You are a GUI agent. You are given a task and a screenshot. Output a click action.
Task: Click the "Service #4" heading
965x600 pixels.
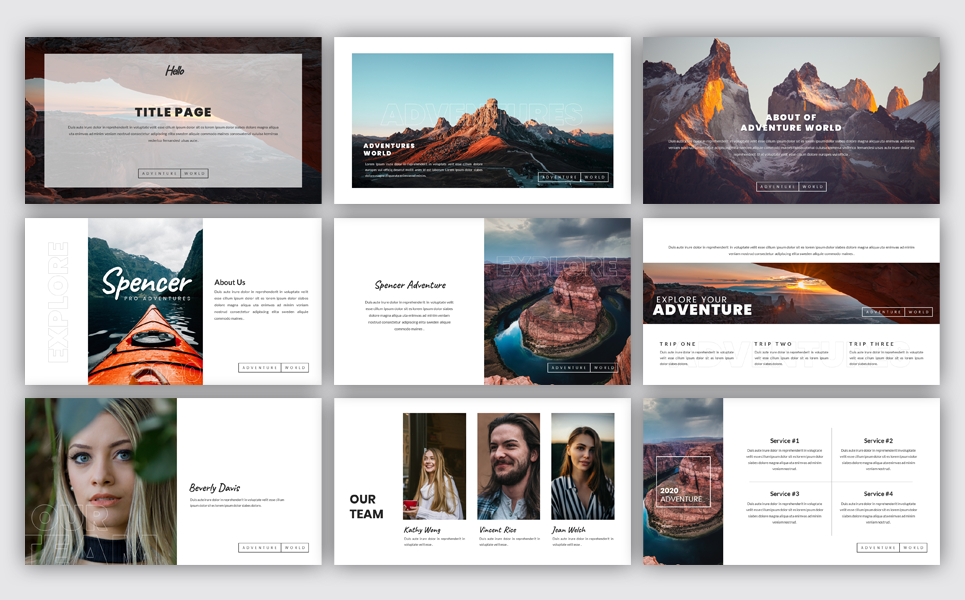pos(878,494)
